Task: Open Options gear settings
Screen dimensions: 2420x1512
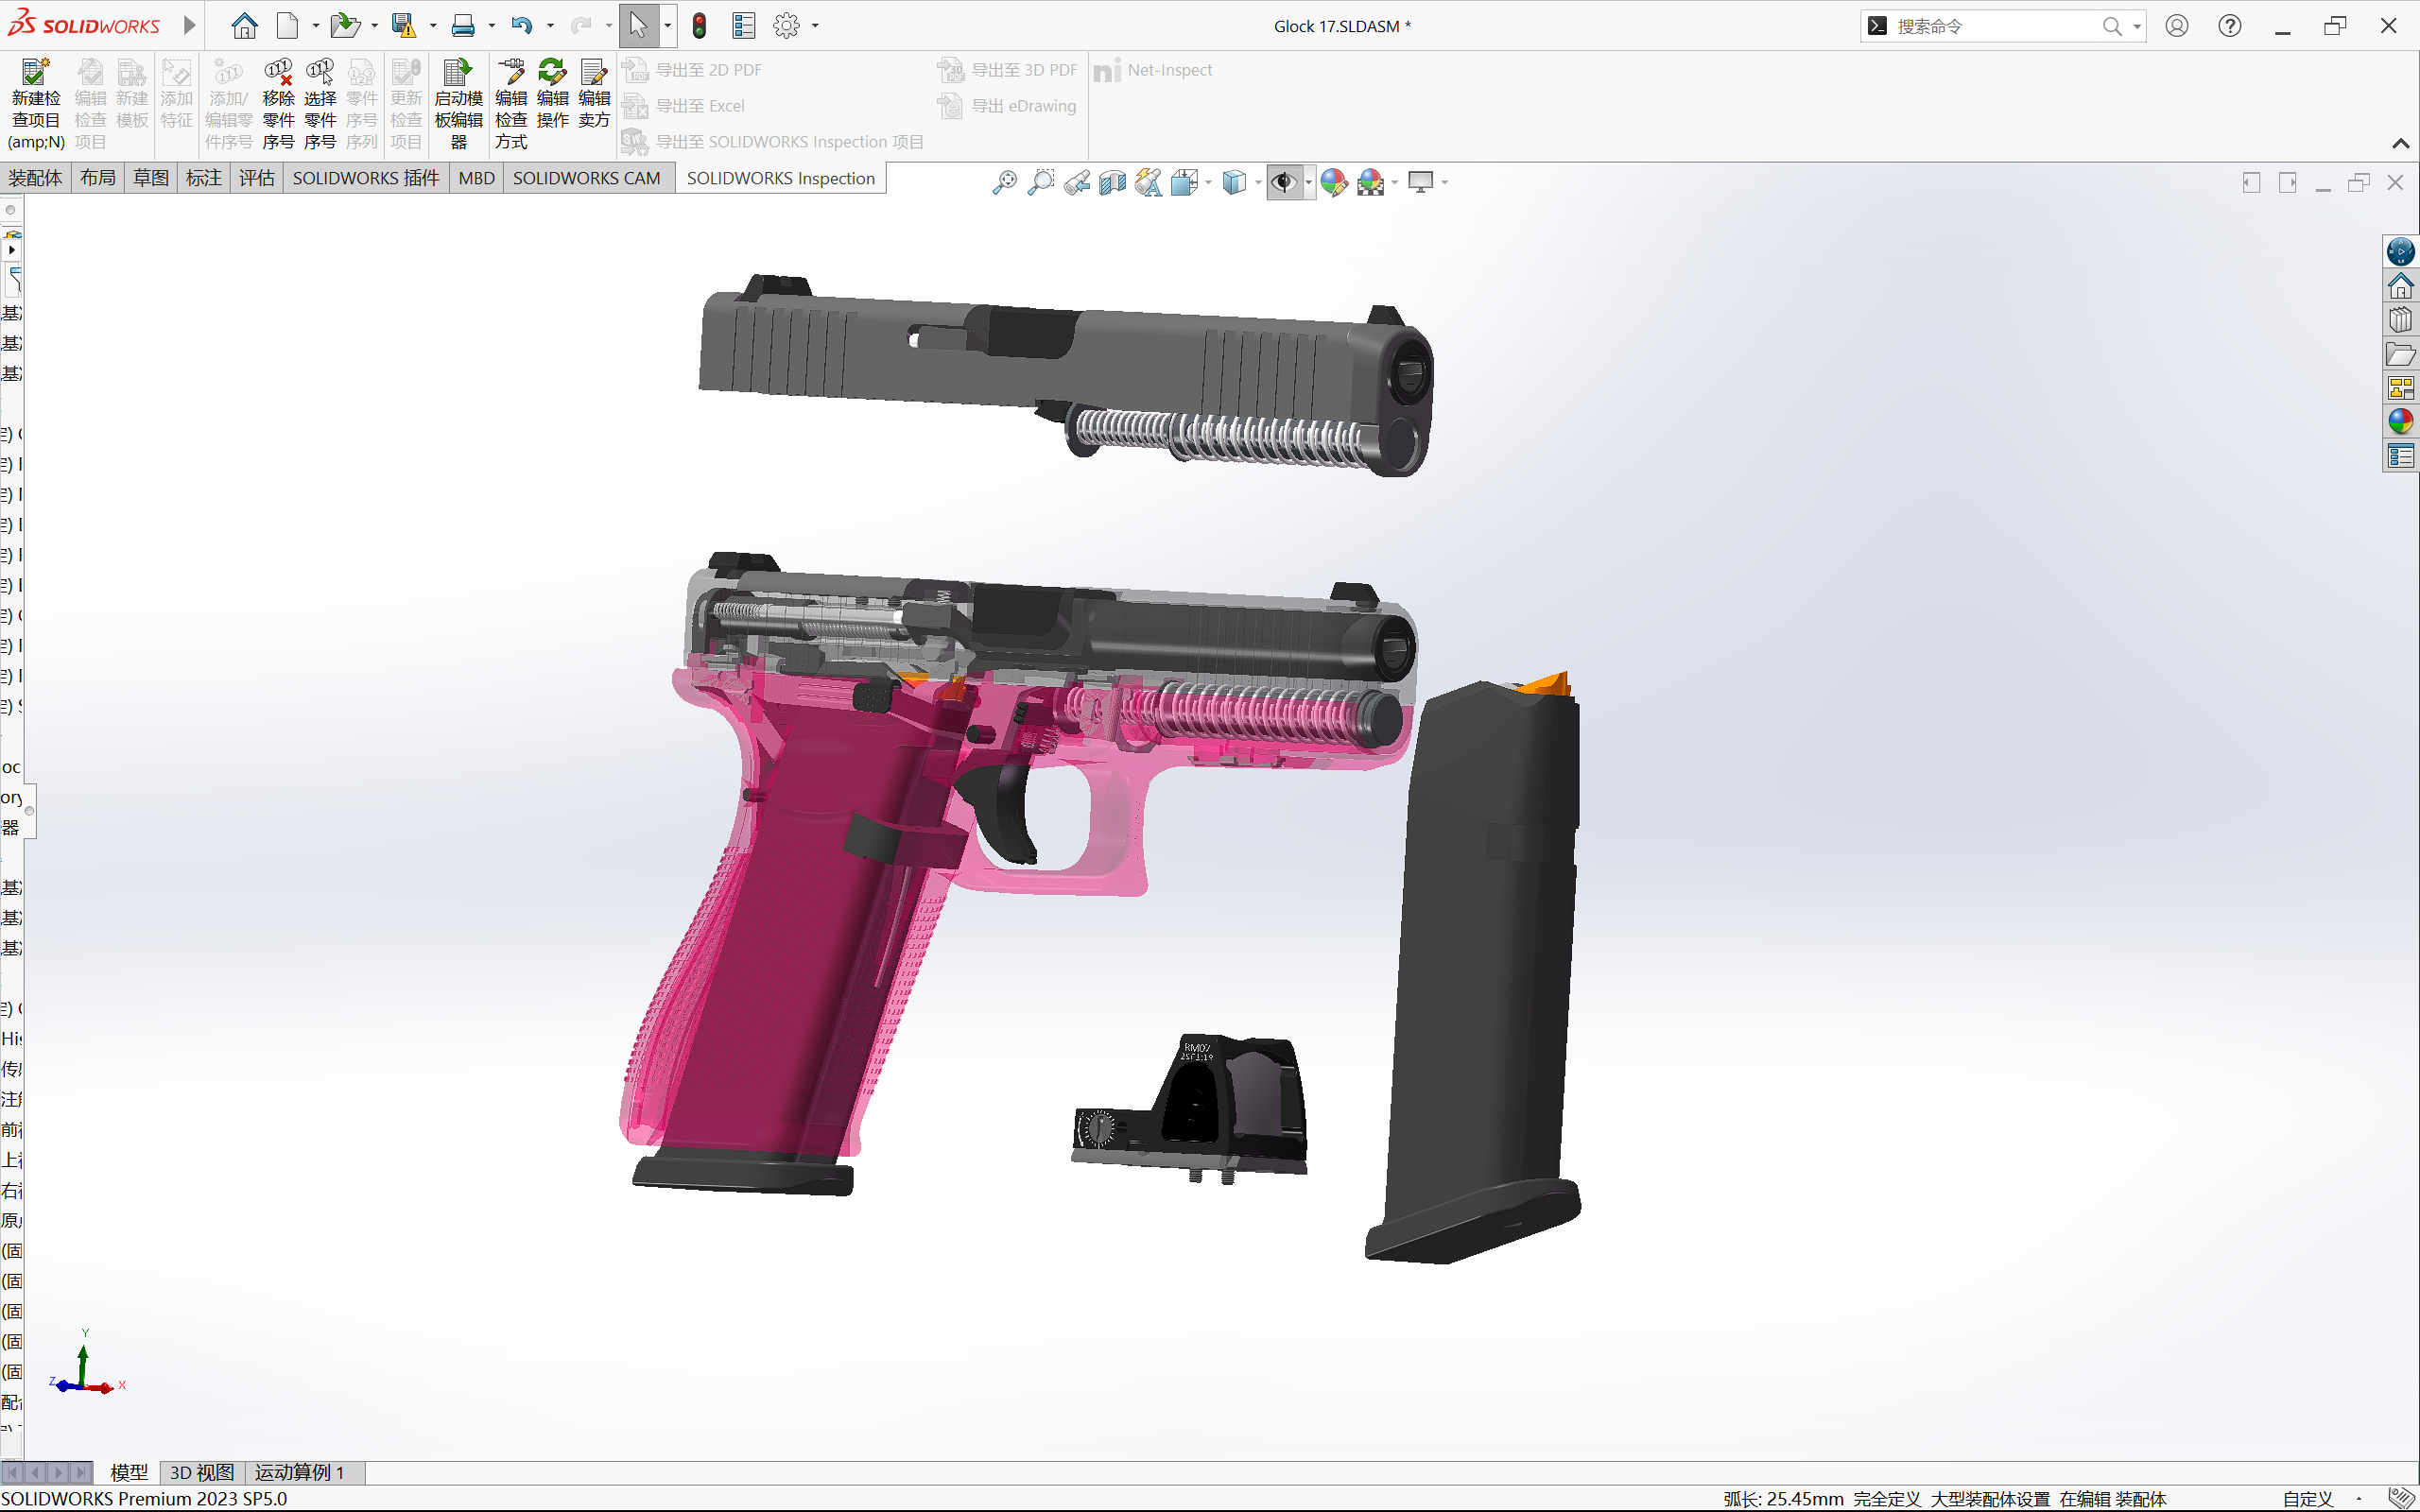Action: [787, 26]
